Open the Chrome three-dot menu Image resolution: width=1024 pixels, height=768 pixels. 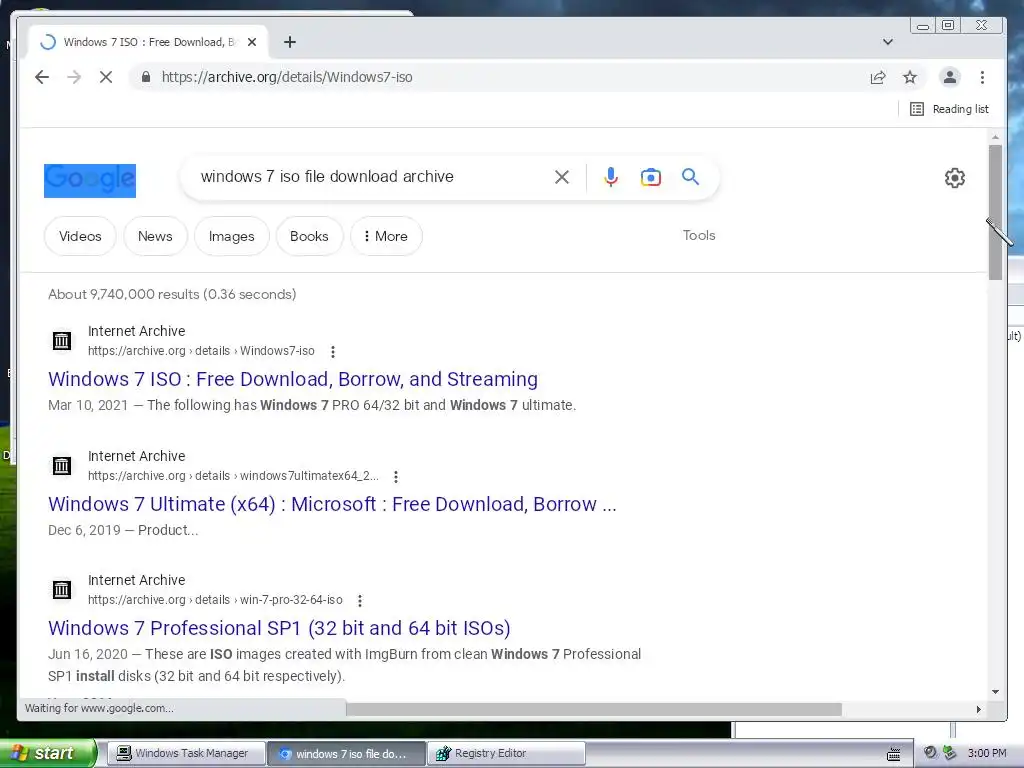coord(982,78)
